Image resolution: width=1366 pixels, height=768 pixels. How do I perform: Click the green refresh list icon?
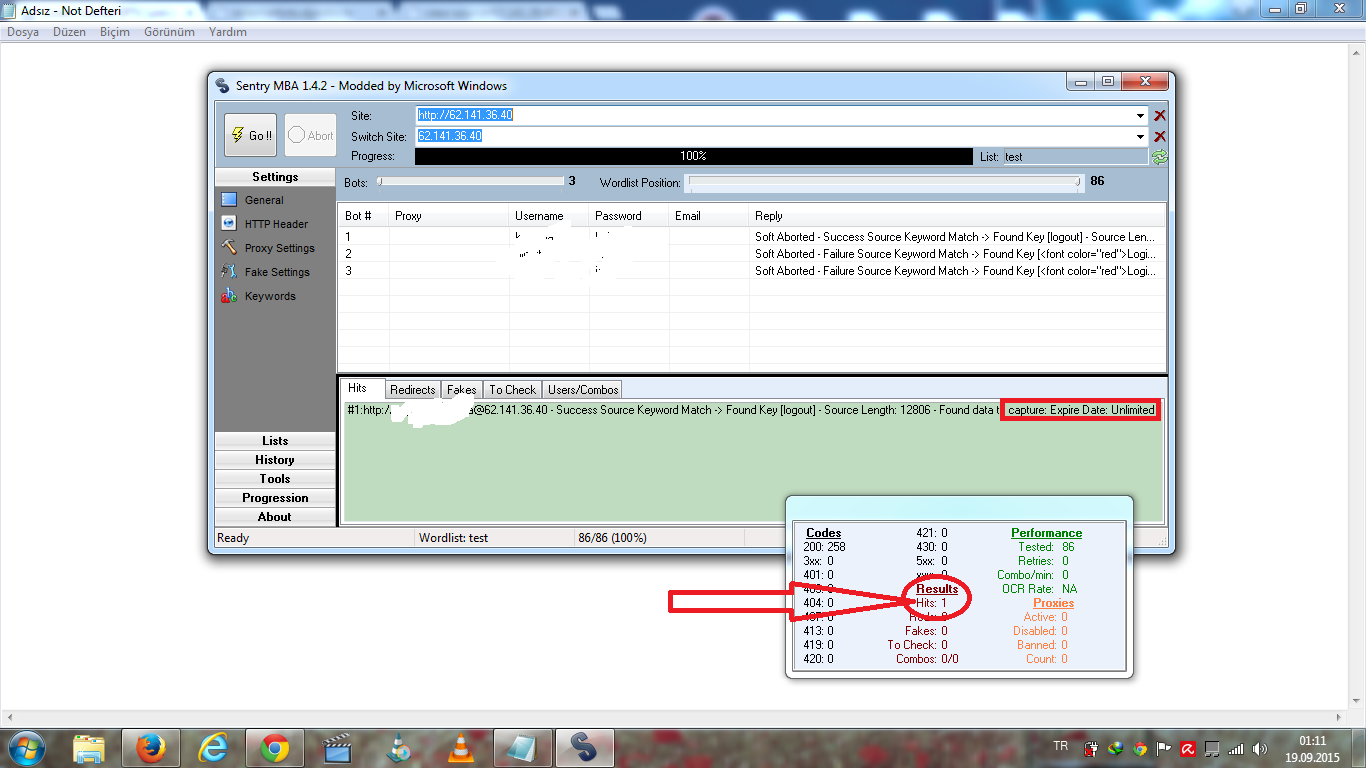click(x=1160, y=157)
